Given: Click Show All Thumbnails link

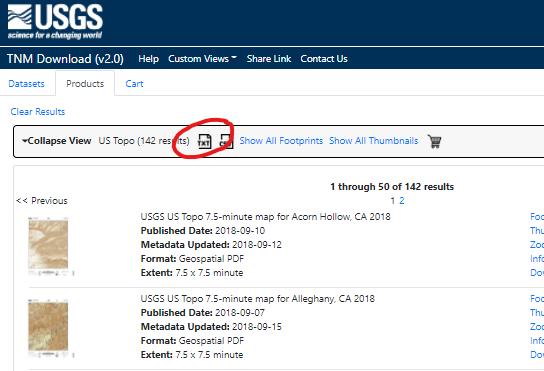Looking at the screenshot, I should 374,141.
